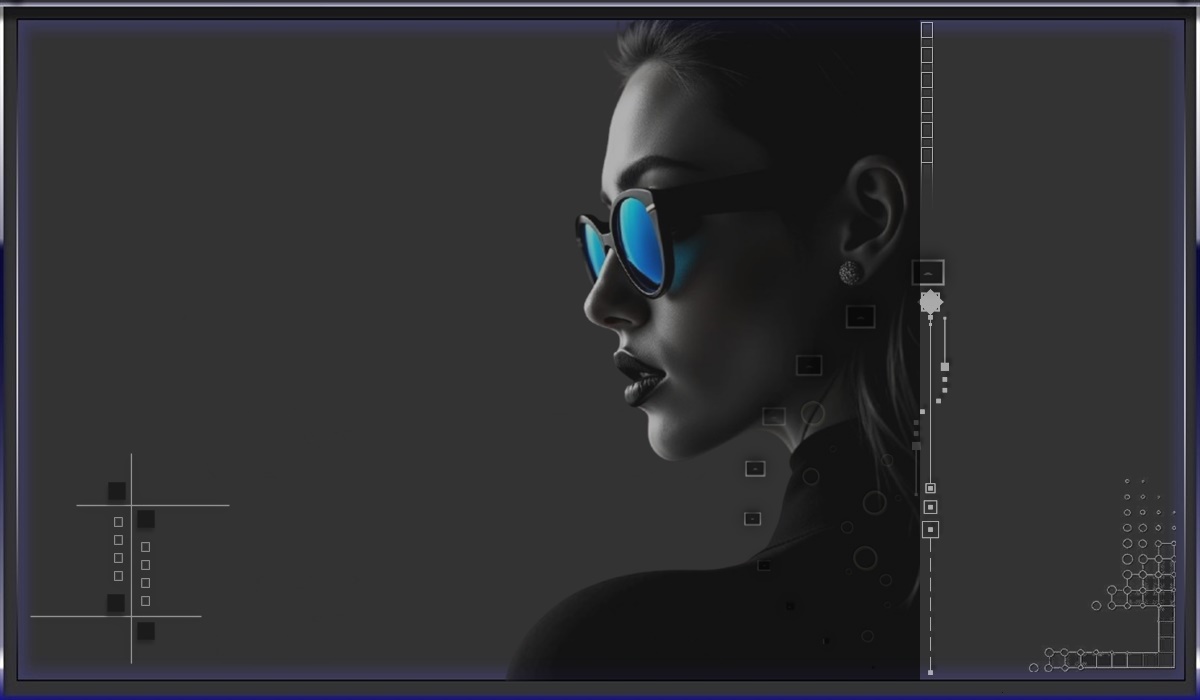The image size is (1200, 700).
Task: Click the small square at the dashed line's bottom
Action: tap(930, 672)
